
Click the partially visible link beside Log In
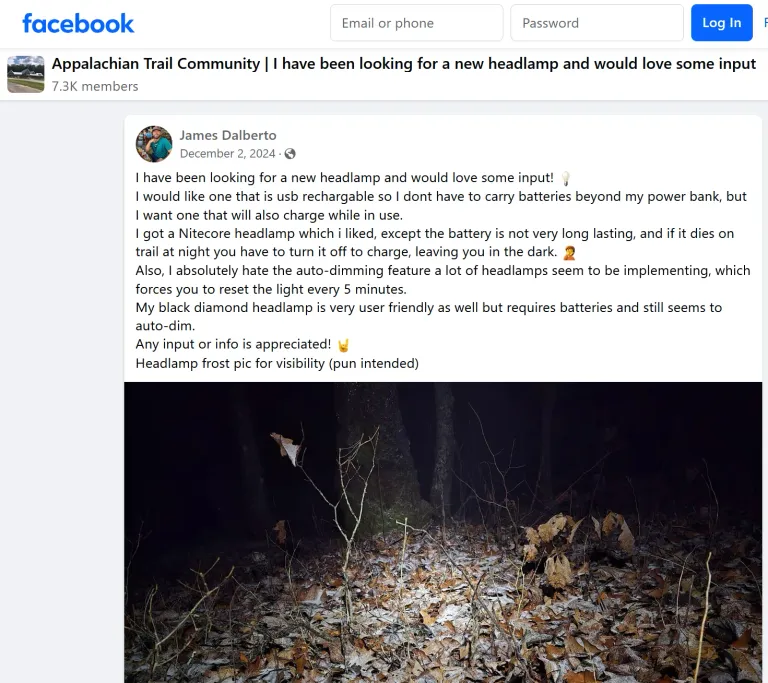pyautogui.click(x=764, y=23)
